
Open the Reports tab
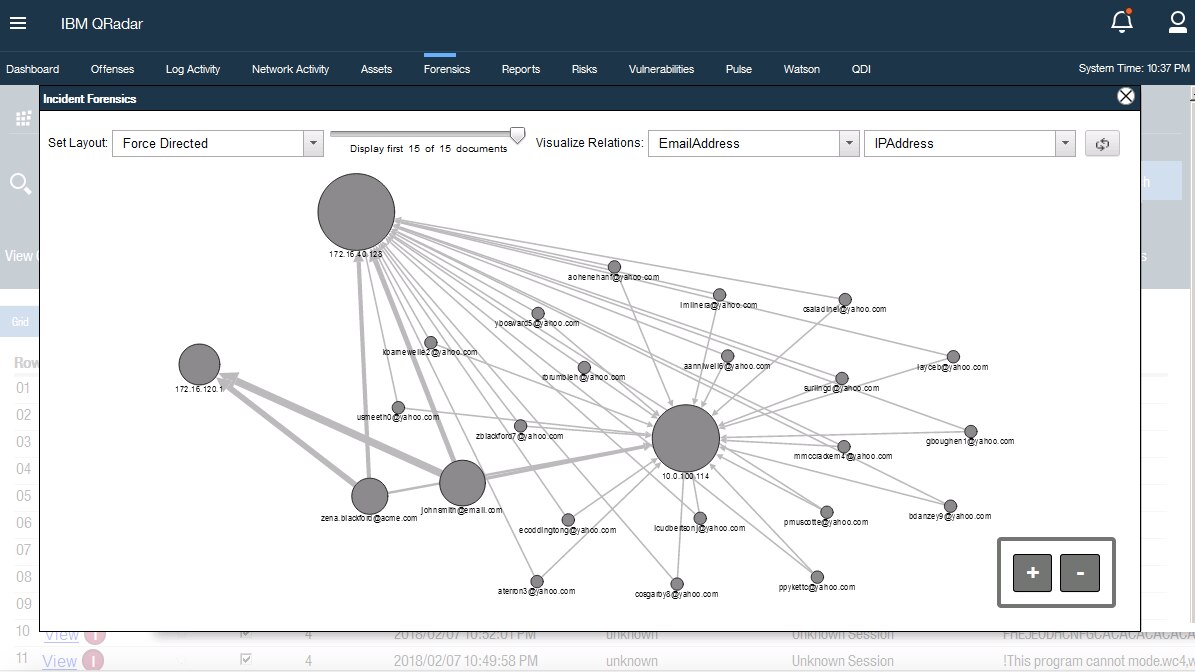click(x=521, y=69)
